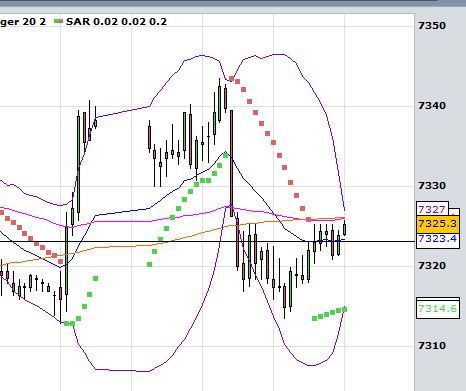Click the green 7314.6 SAR price label
This screenshot has height=391, width=466.
coord(437,308)
